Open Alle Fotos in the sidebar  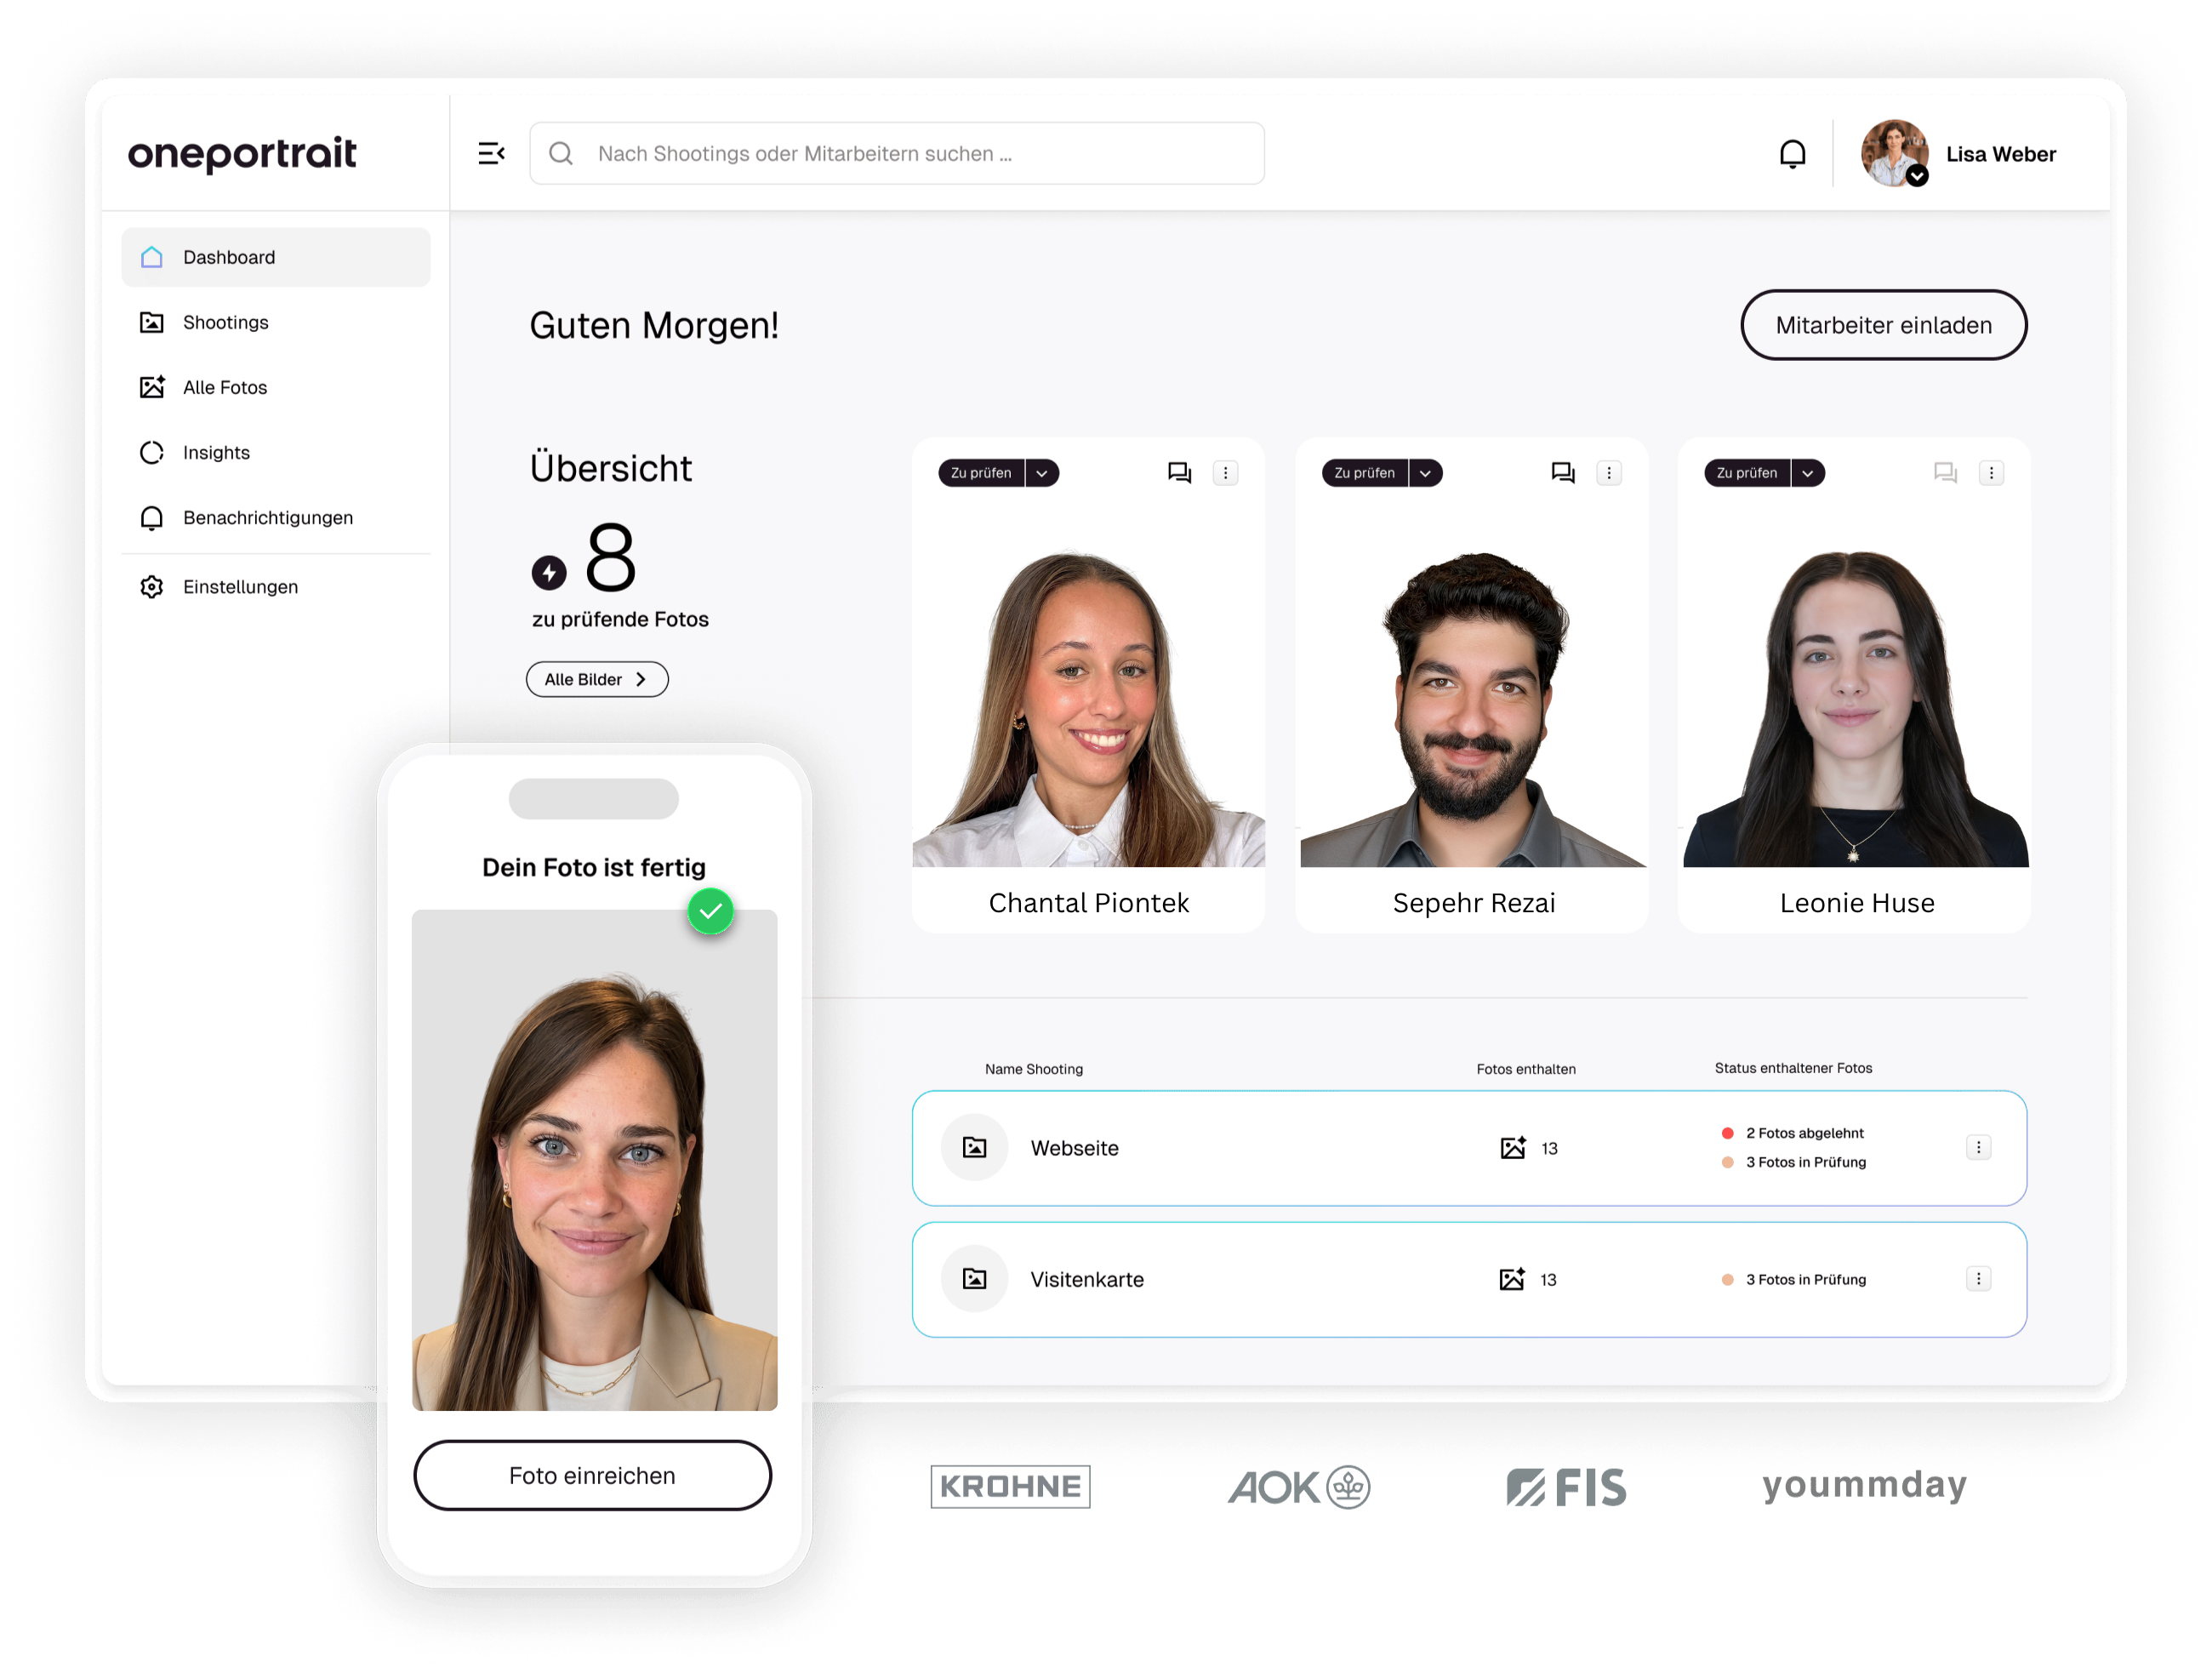[276, 387]
